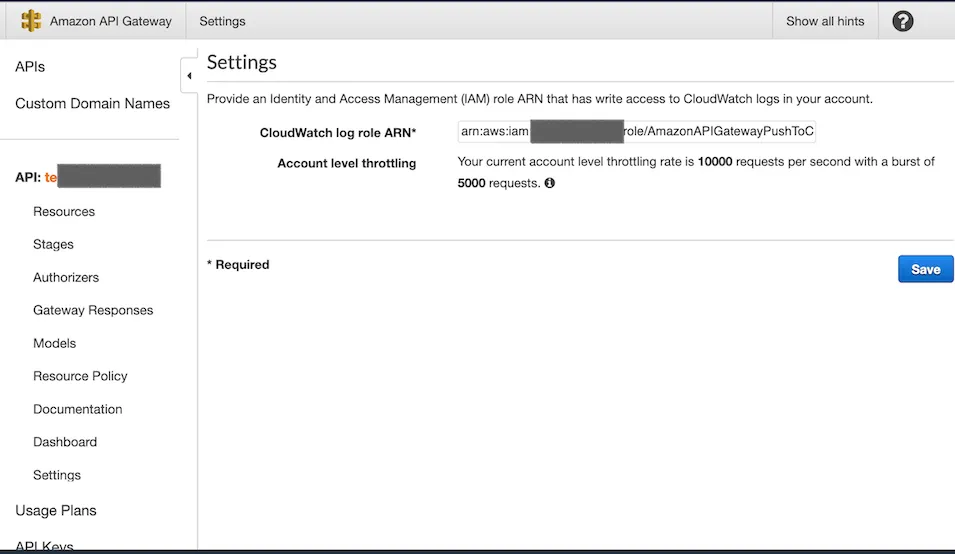
Task: Select the API name entry in sidebar
Action: (x=88, y=177)
